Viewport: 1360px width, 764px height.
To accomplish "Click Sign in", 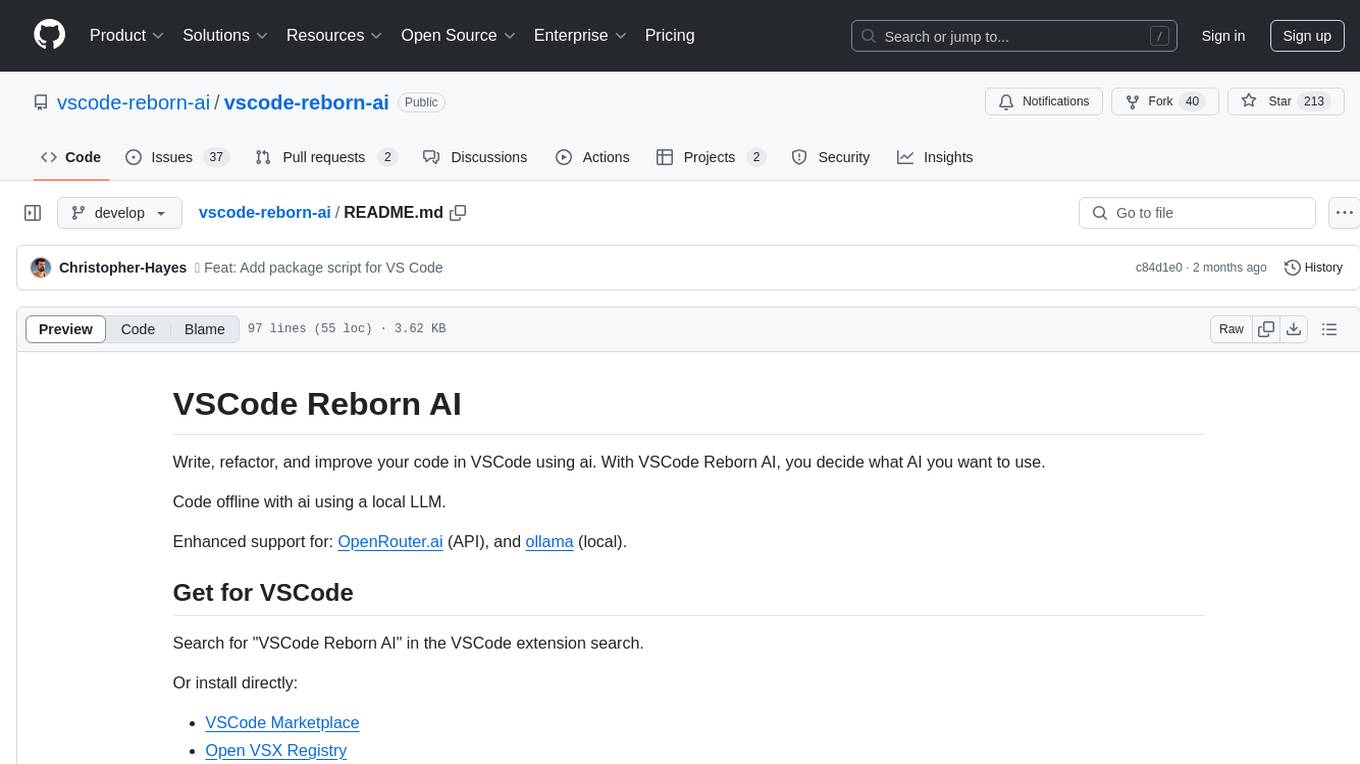I will [1223, 36].
